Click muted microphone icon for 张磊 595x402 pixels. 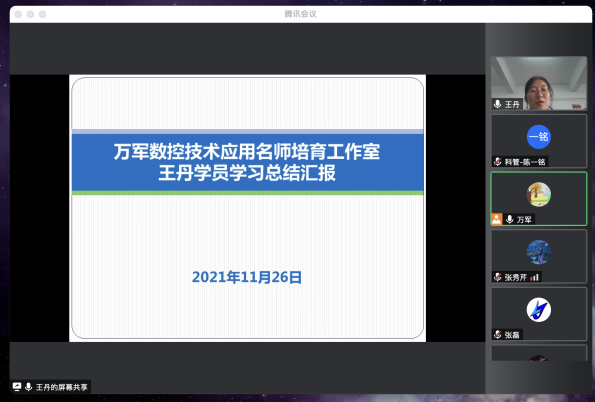tap(497, 334)
